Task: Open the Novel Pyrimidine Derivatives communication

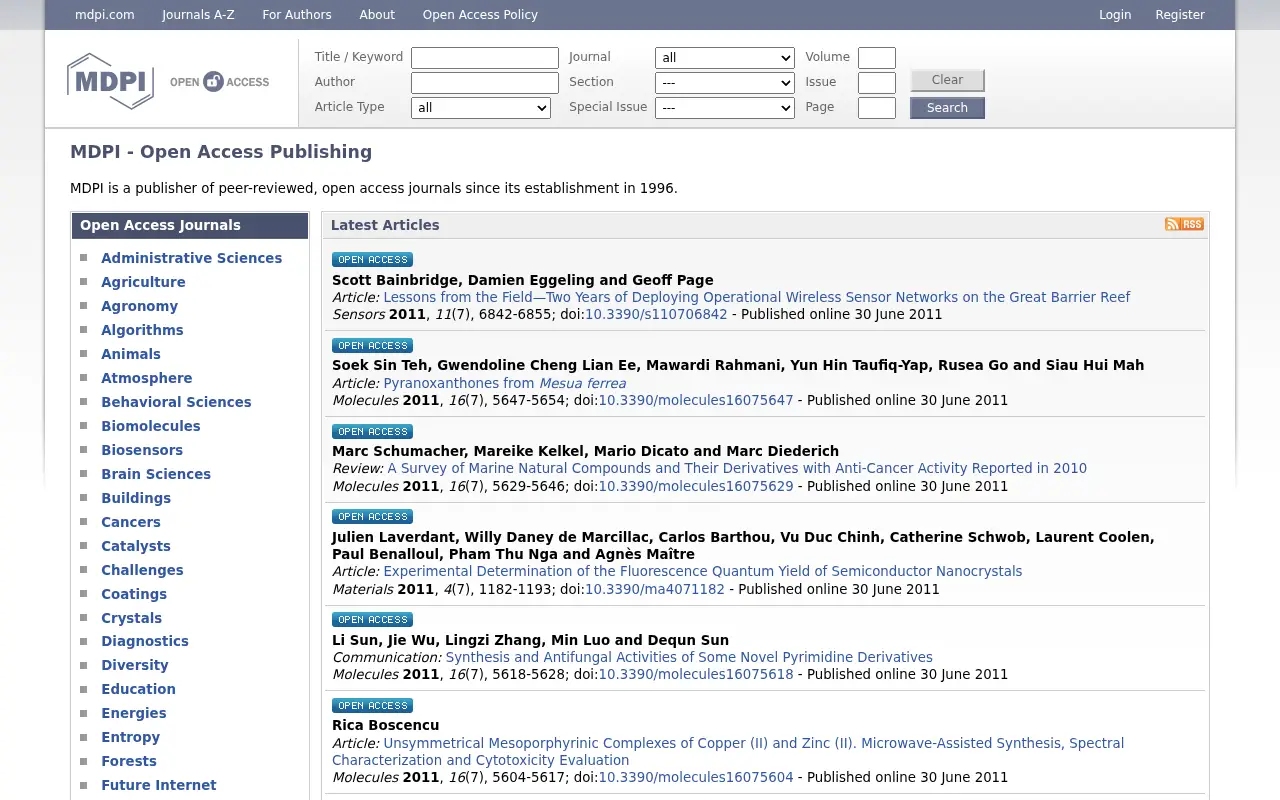Action: pos(689,657)
